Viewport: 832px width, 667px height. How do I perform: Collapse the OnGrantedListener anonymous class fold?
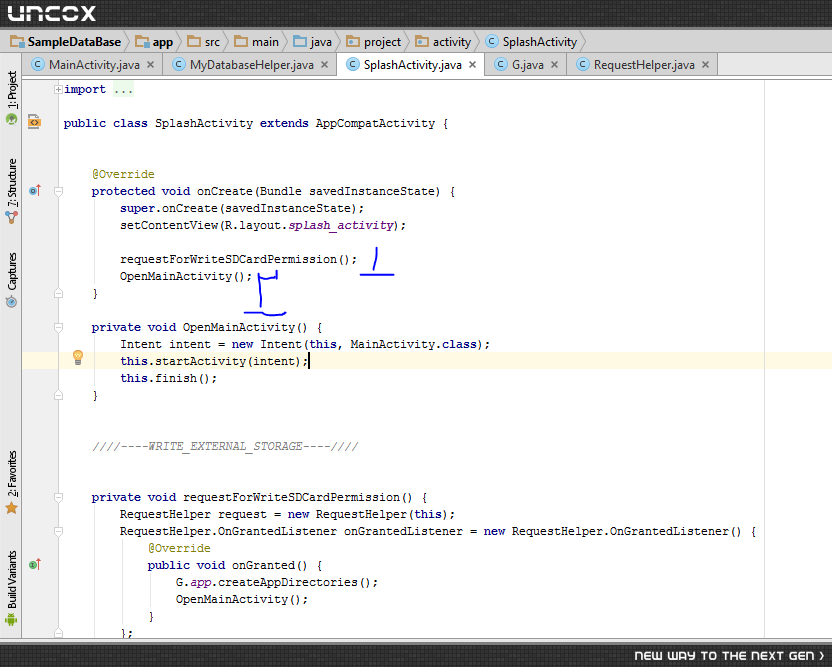[58, 531]
